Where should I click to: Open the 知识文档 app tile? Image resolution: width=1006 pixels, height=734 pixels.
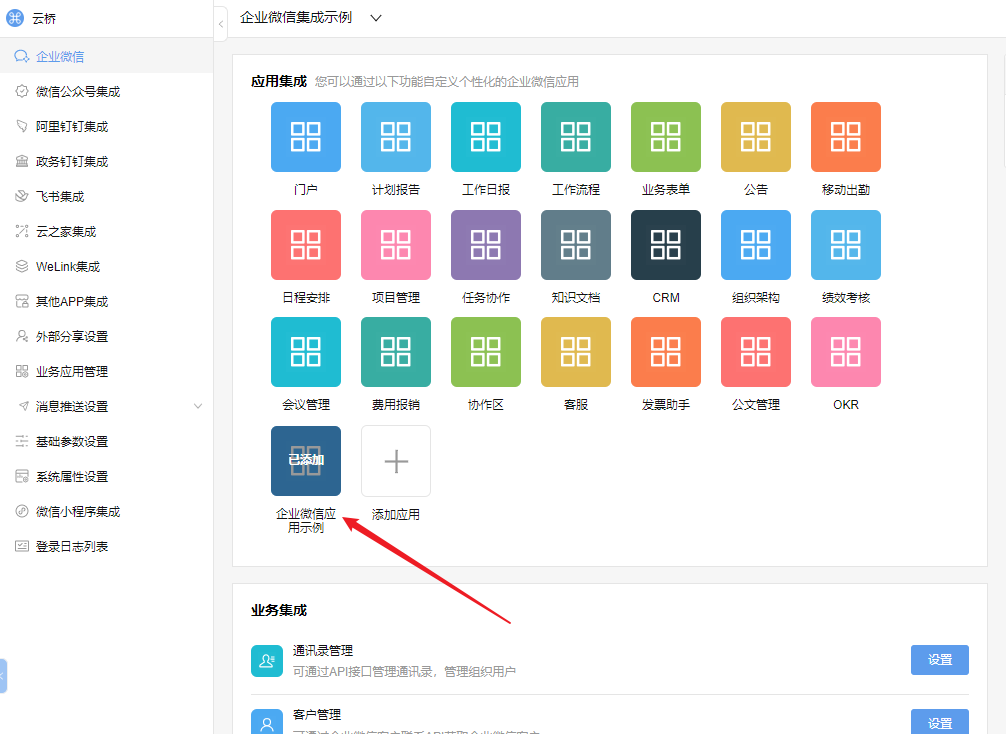pyautogui.click(x=575, y=244)
